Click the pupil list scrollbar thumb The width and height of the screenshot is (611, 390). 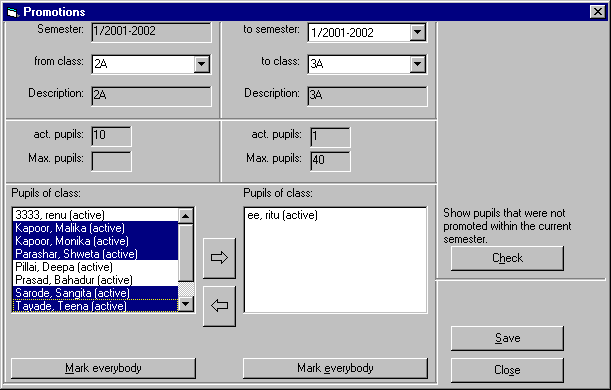tap(186, 252)
